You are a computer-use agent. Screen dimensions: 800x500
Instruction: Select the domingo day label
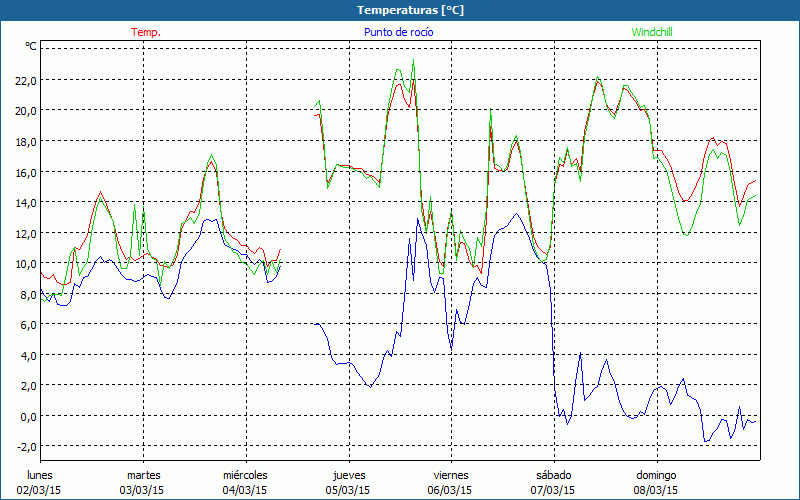(656, 475)
